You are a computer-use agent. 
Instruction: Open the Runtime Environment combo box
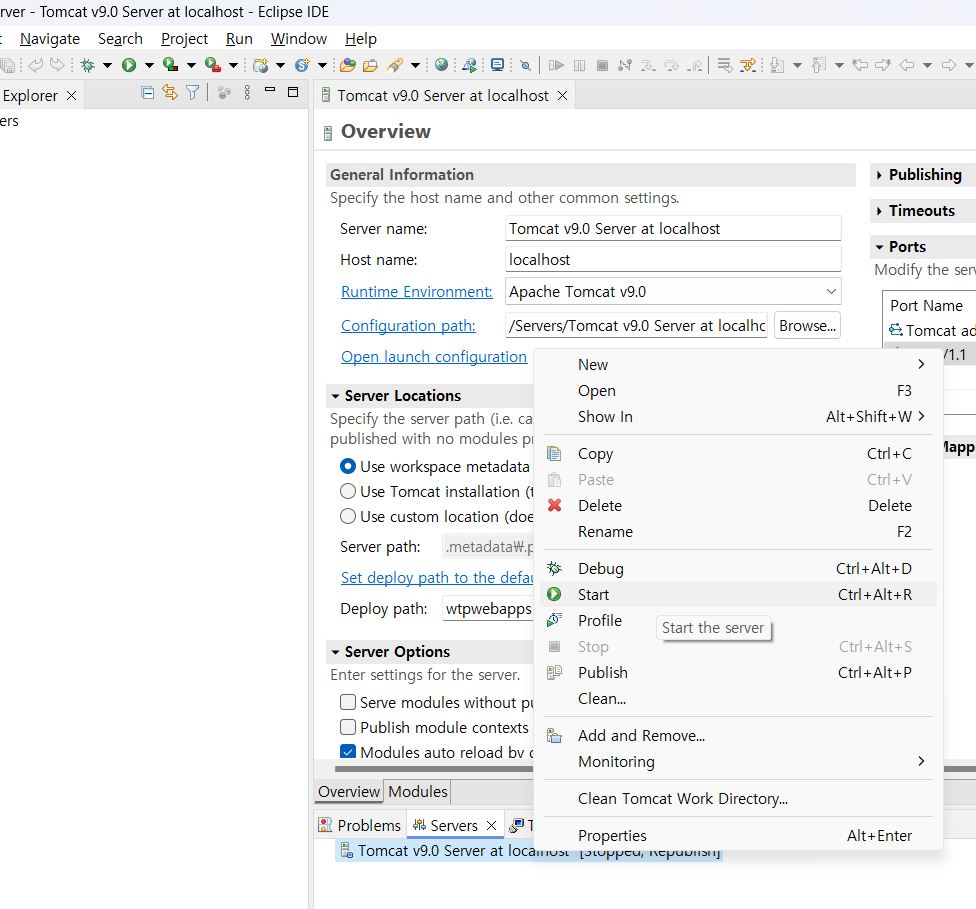click(673, 291)
